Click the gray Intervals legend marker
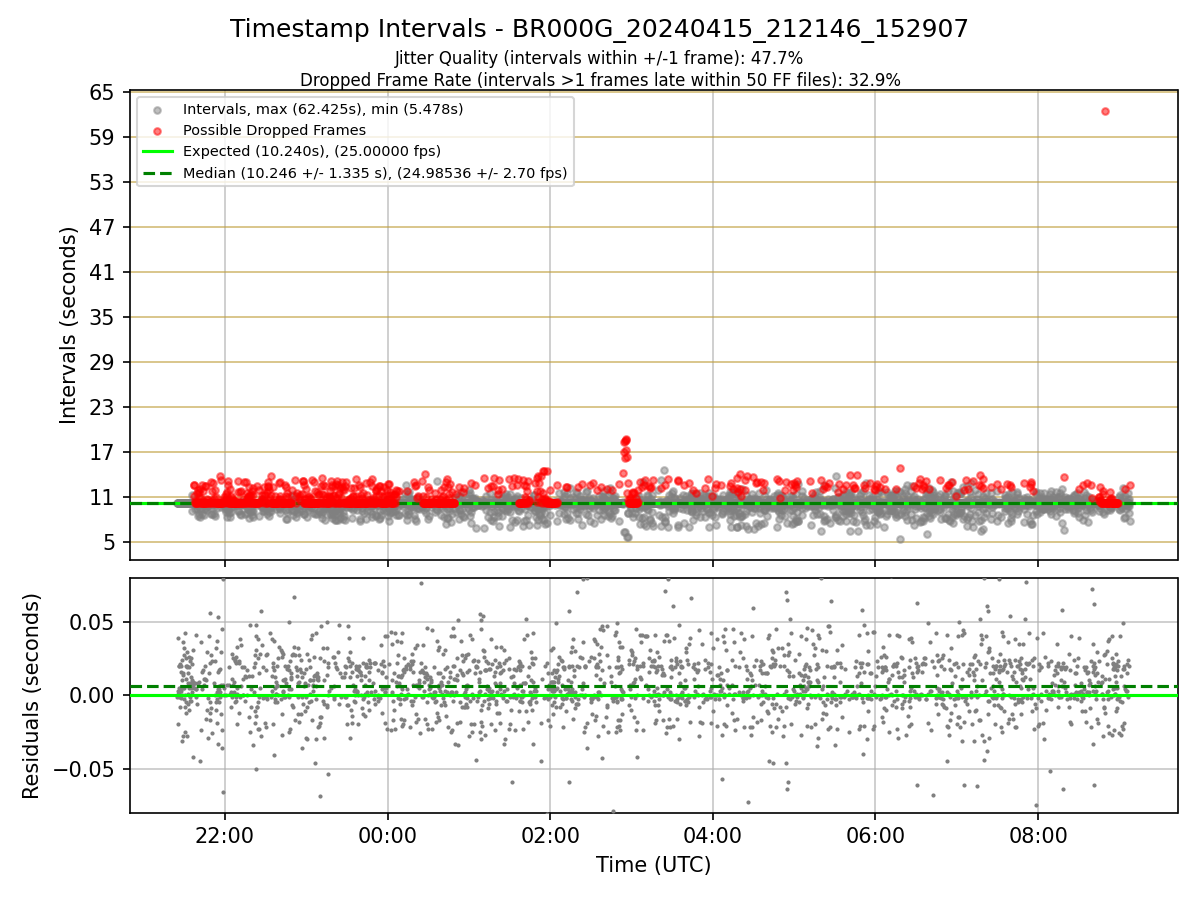This screenshot has height=900, width=1200. point(157,109)
